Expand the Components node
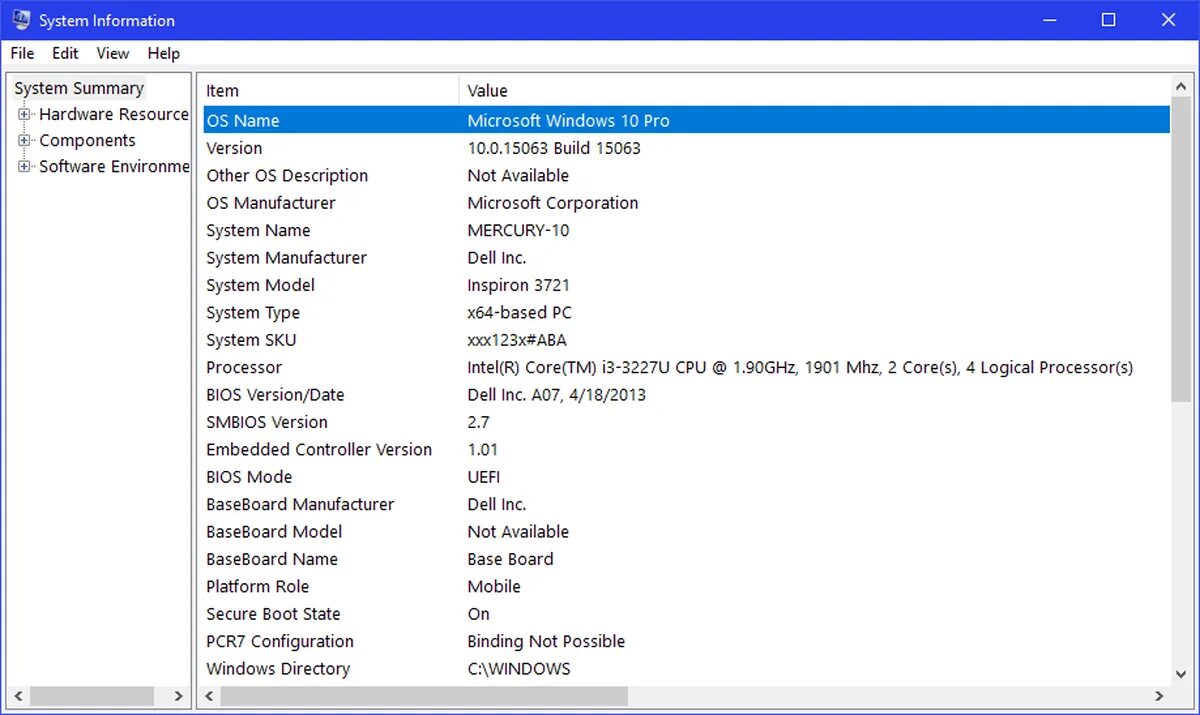Image resolution: width=1200 pixels, height=715 pixels. (25, 140)
